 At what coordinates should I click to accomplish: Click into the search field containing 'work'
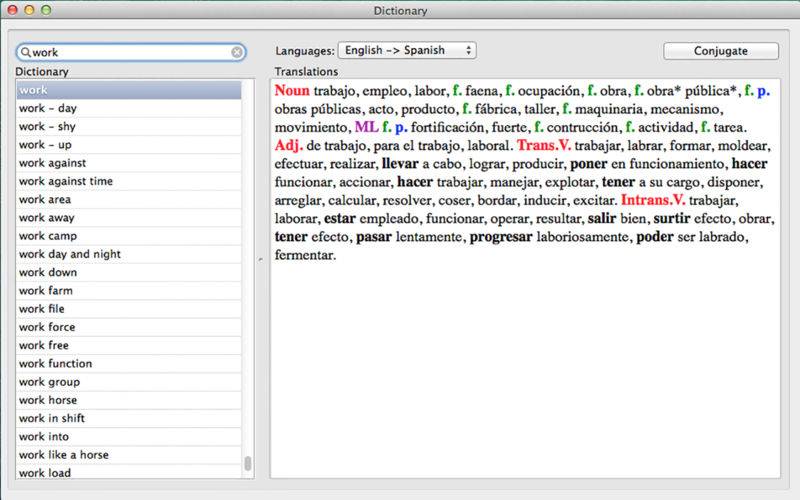point(131,52)
